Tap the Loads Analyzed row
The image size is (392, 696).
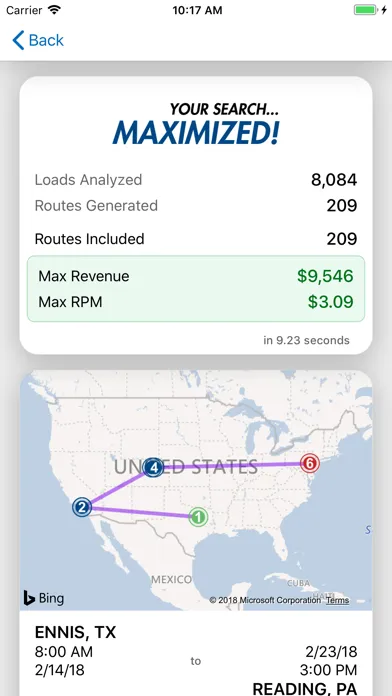196,180
